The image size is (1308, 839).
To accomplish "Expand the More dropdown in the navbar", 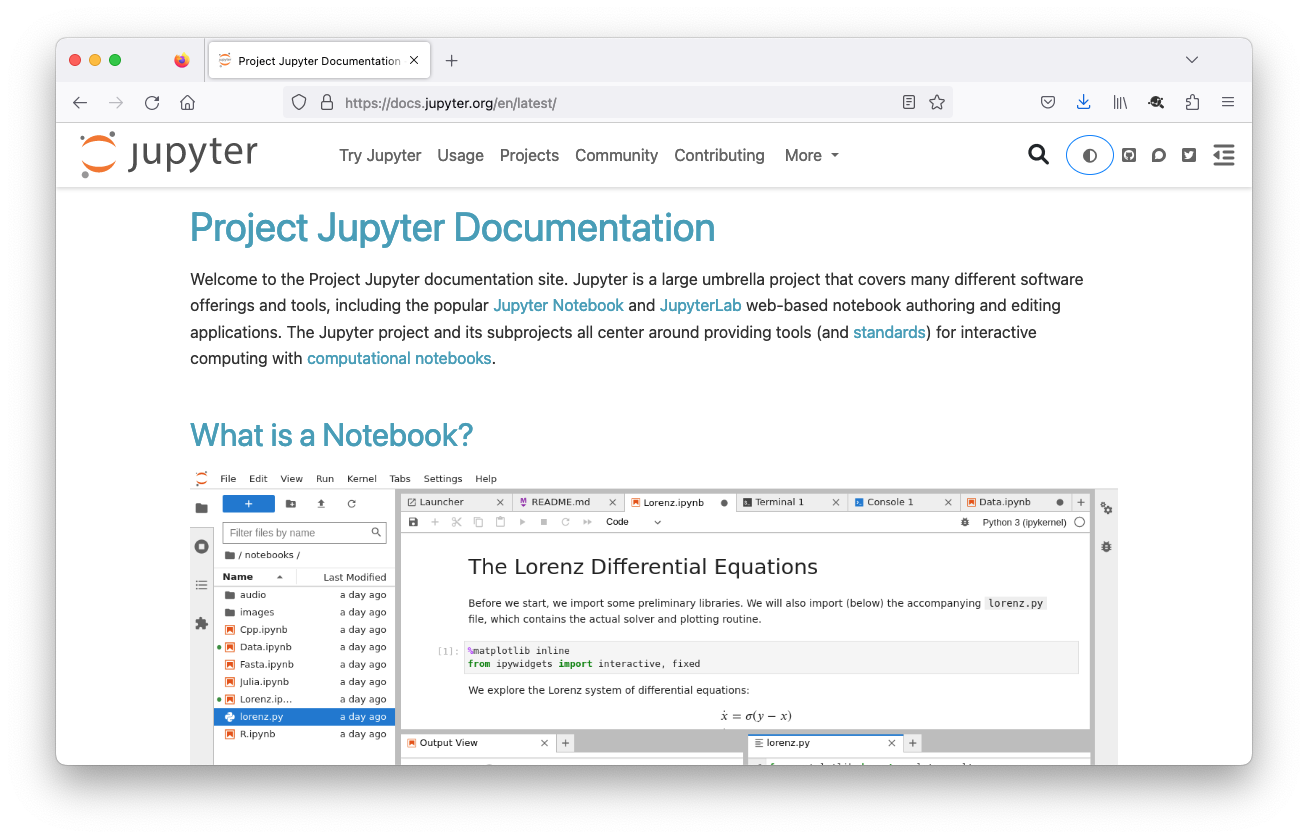I will (811, 155).
